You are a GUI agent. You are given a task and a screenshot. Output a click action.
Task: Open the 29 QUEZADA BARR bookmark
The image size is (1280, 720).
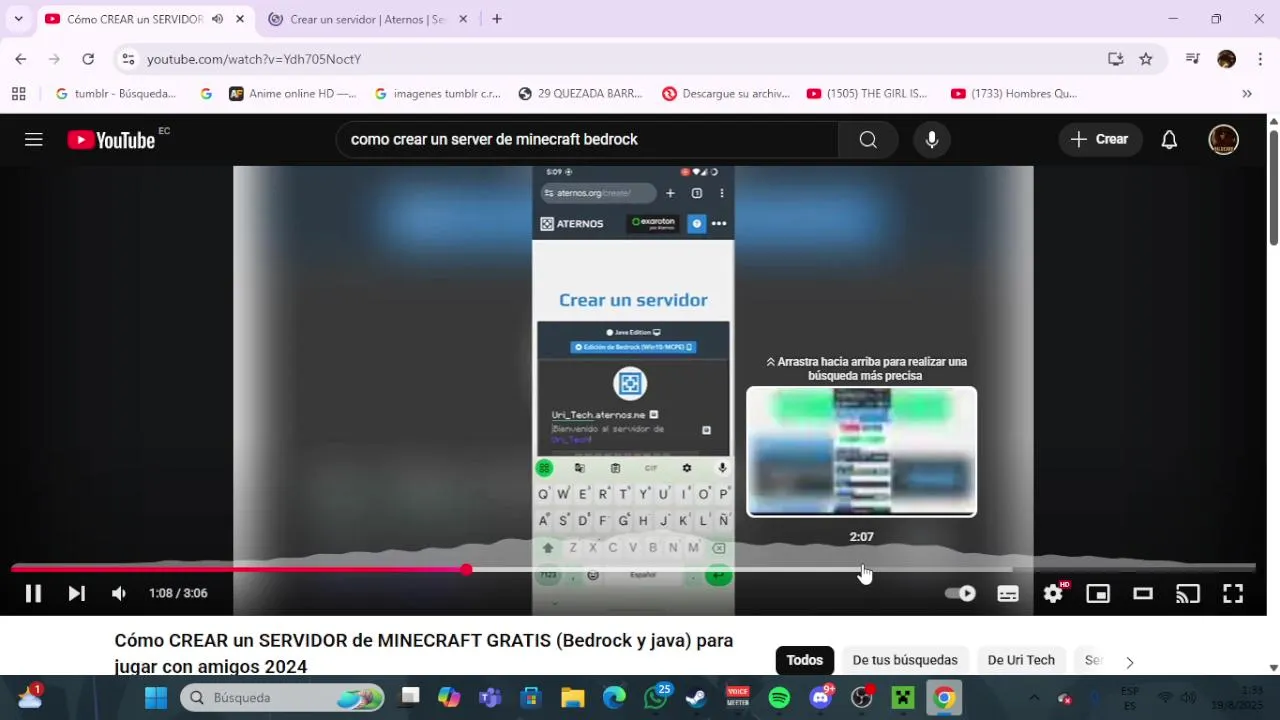click(x=580, y=94)
